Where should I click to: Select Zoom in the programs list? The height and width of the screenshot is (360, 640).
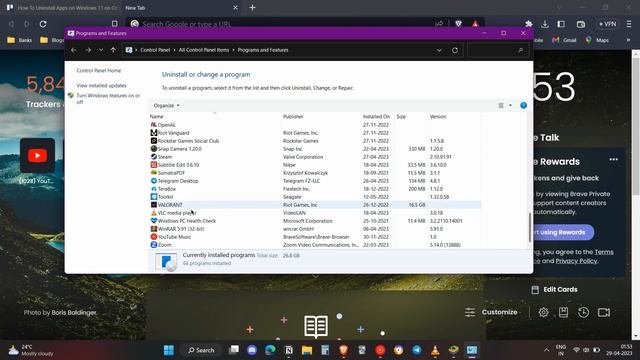point(315,245)
